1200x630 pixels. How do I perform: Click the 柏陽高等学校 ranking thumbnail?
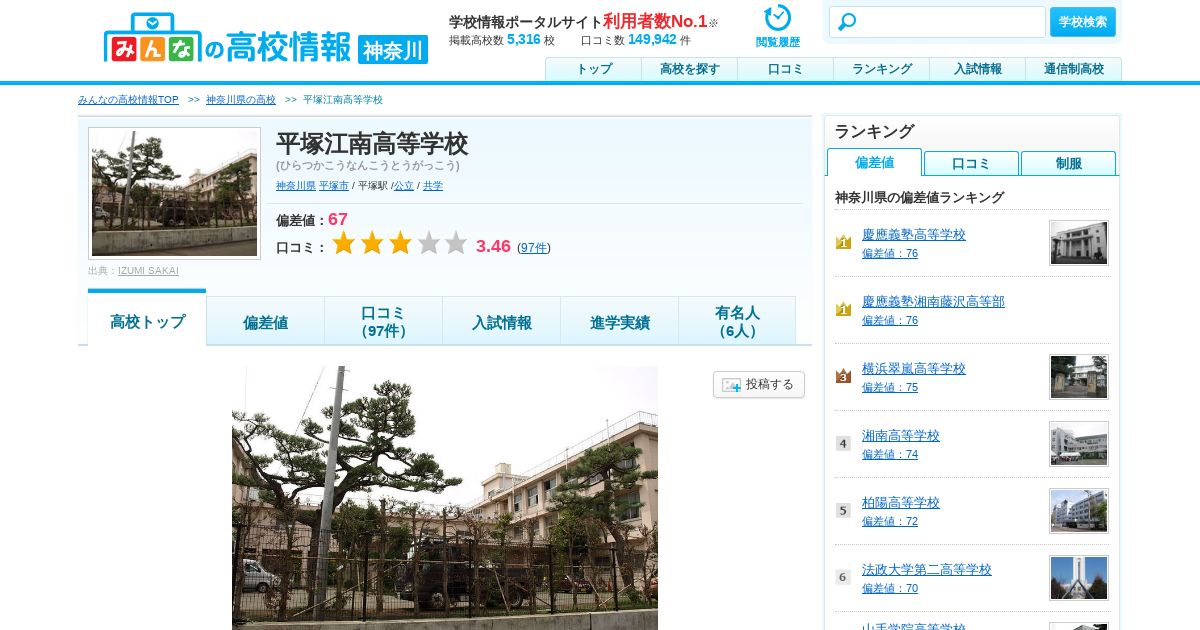pos(1079,511)
